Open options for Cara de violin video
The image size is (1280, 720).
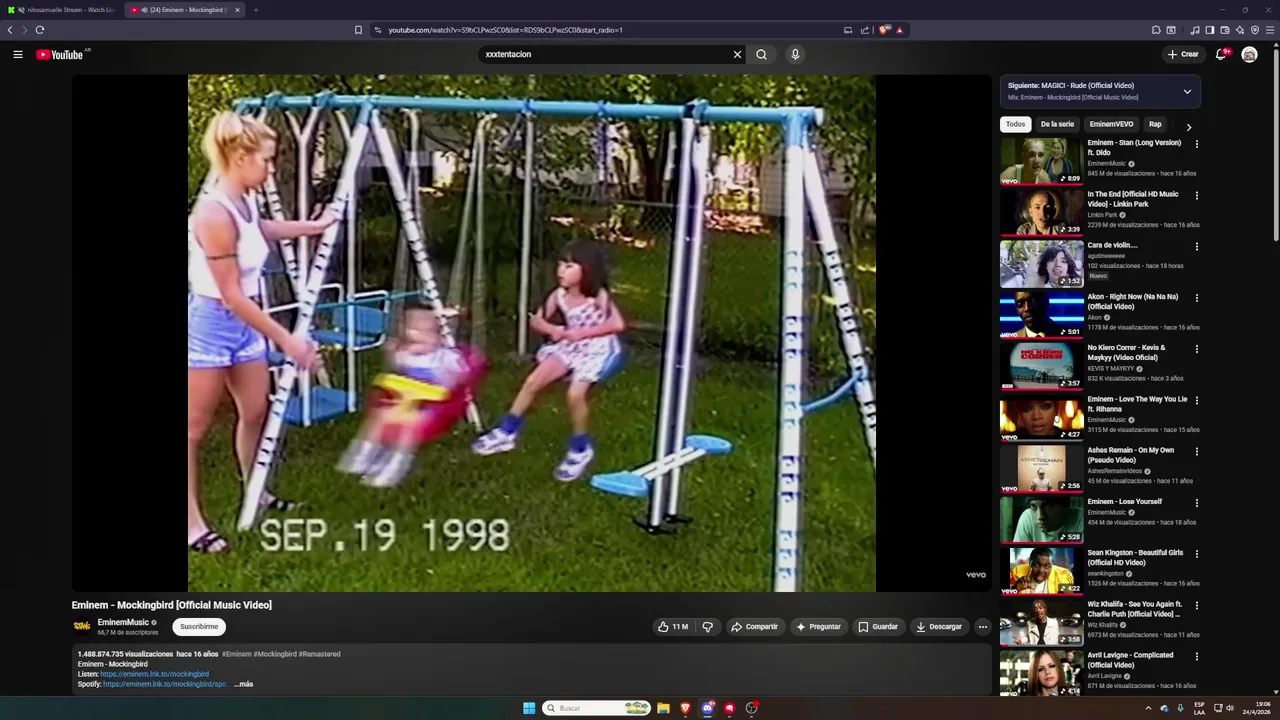pos(1196,246)
